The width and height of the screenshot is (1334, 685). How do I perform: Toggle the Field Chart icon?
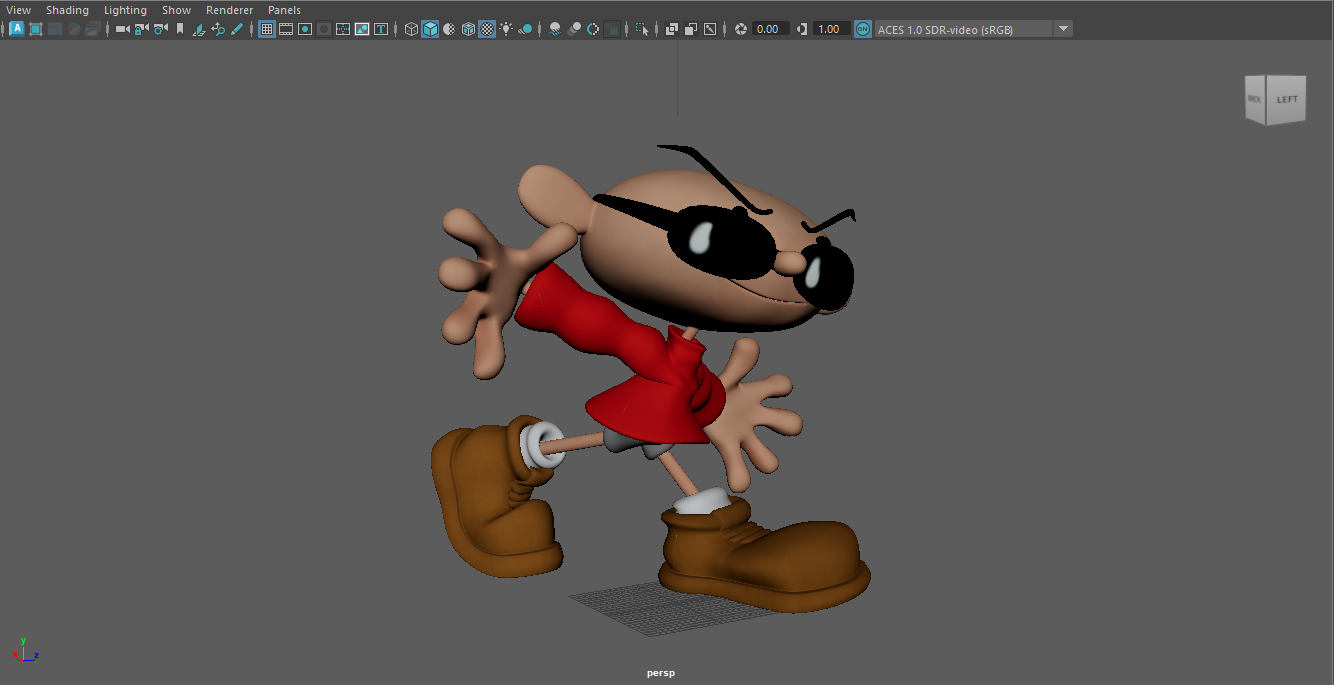[343, 29]
